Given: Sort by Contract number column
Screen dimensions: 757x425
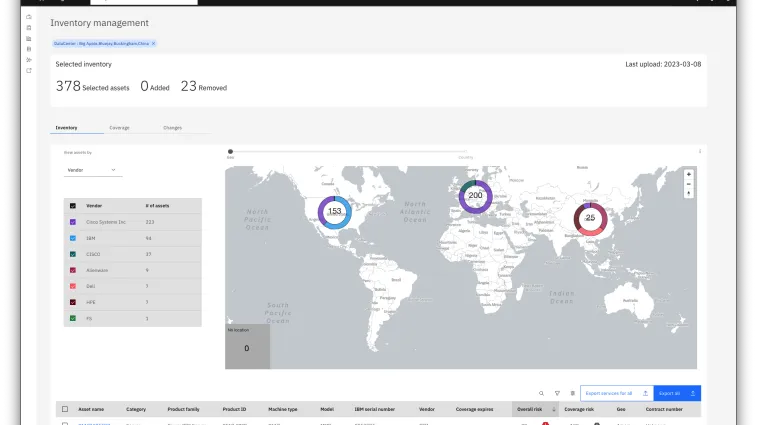Looking at the screenshot, I should tap(664, 409).
